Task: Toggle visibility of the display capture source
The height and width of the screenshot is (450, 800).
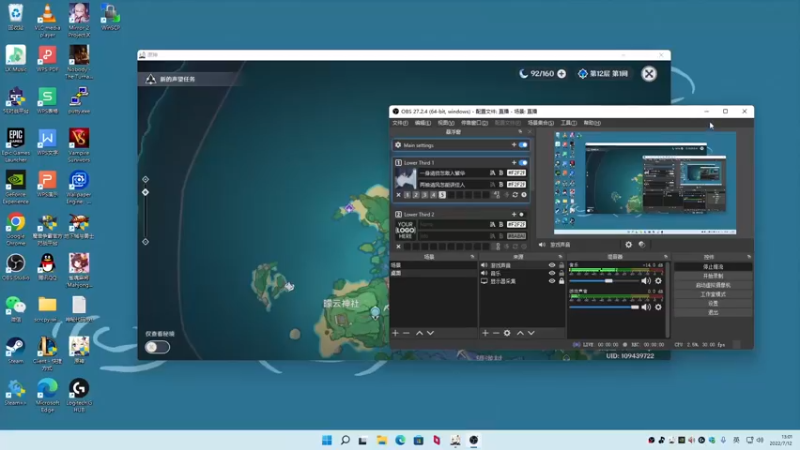Action: (x=552, y=281)
